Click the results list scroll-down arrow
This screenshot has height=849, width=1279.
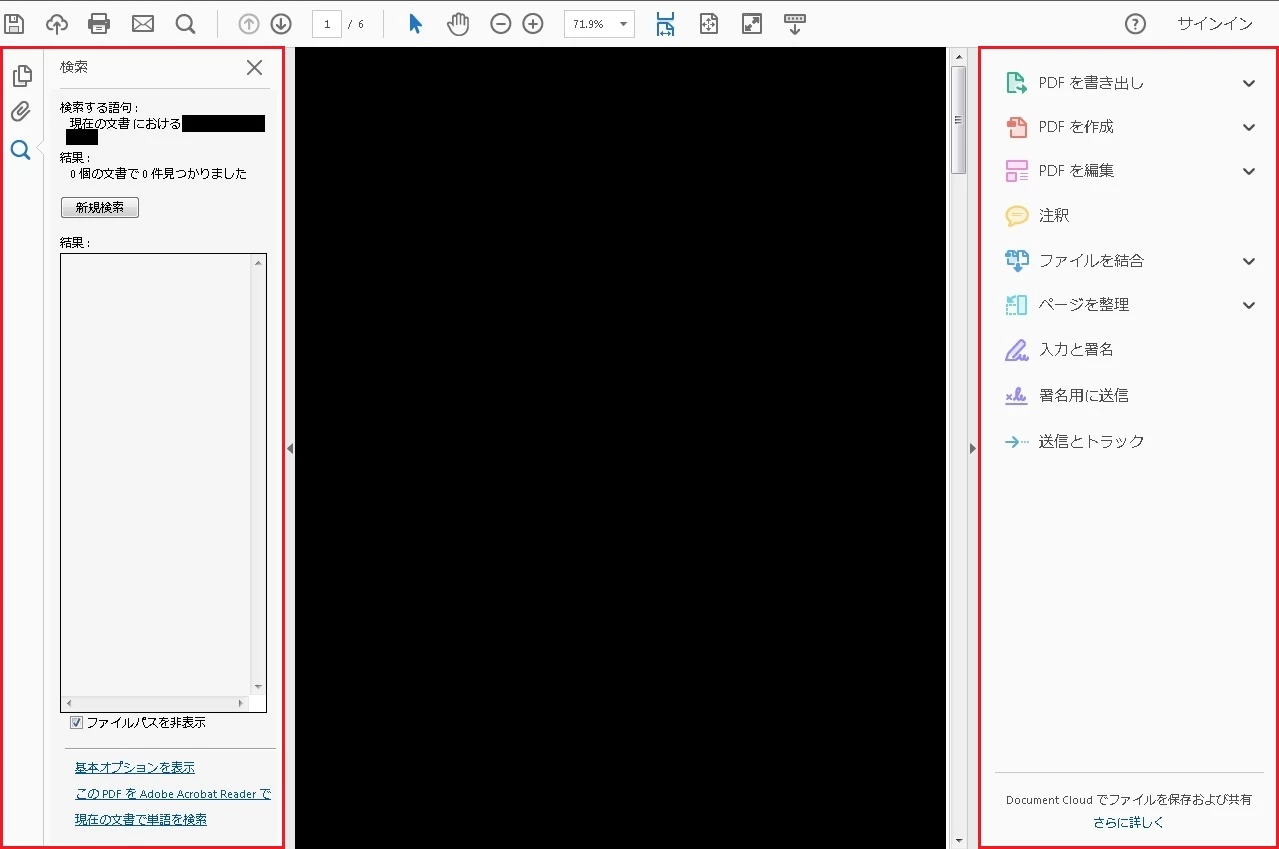(259, 687)
